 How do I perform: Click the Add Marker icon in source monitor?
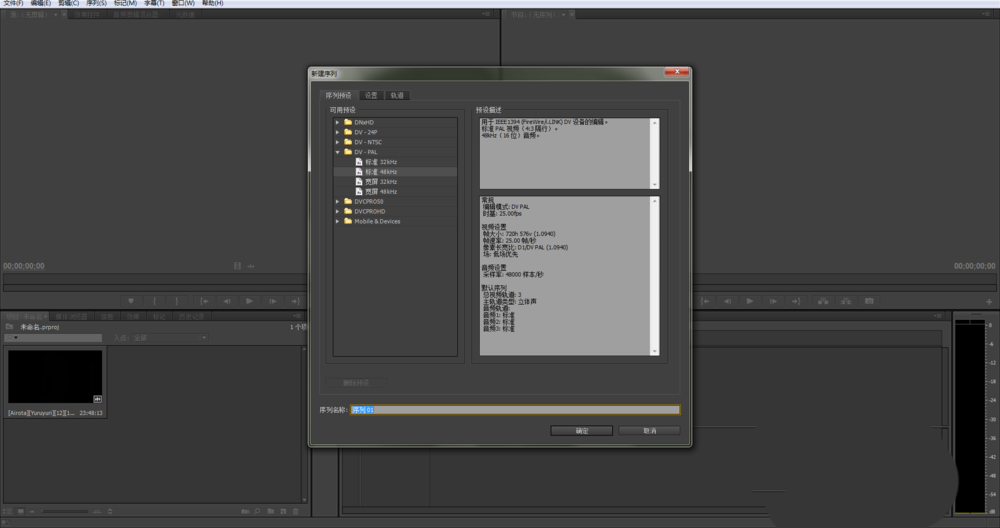[131, 301]
